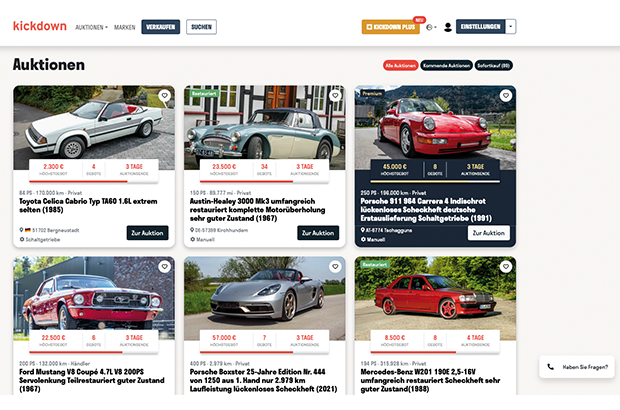The width and height of the screenshot is (620, 410).
Task: Select the Kommende Auktionen filter tab
Action: pyautogui.click(x=446, y=66)
